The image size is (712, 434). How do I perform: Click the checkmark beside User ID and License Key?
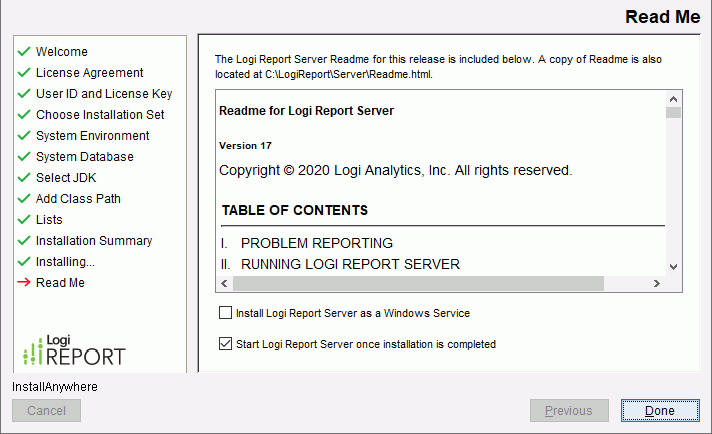(24, 94)
